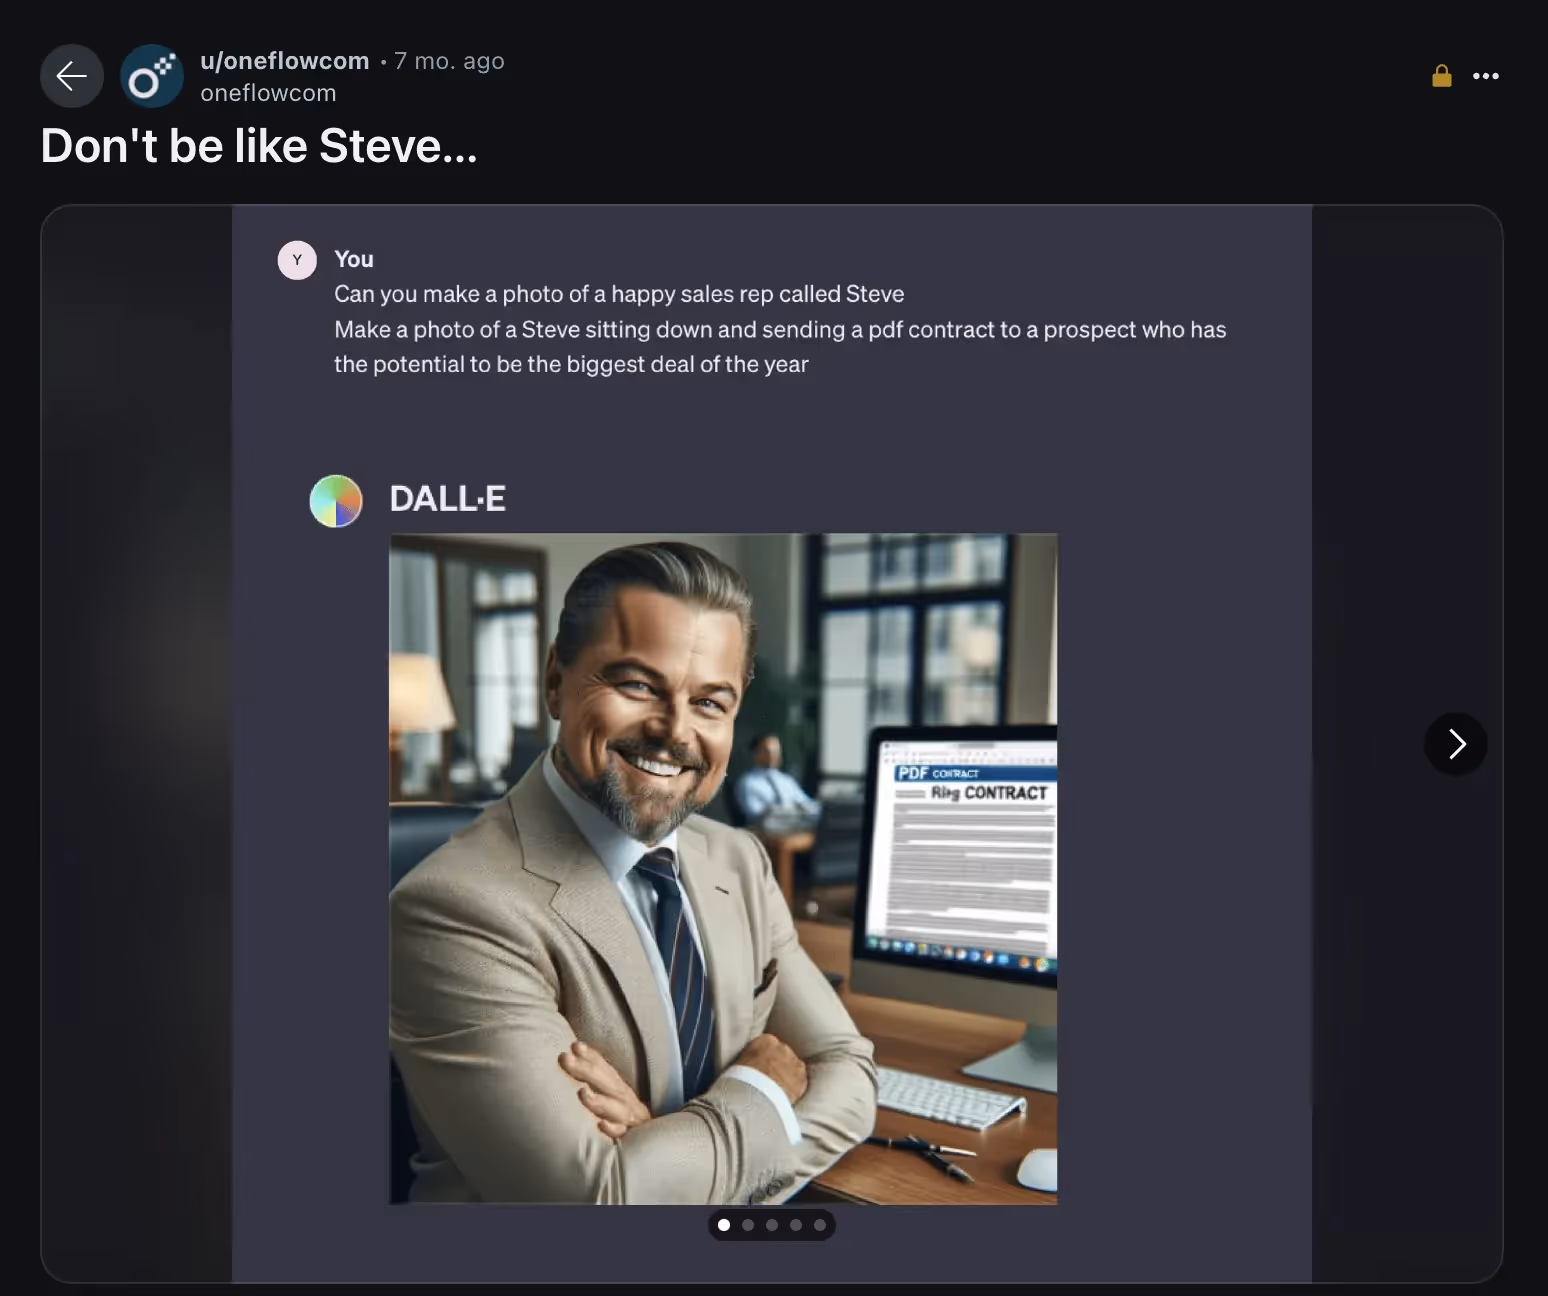Click the 'Y' user avatar circle
This screenshot has height=1296, width=1548.
[297, 260]
